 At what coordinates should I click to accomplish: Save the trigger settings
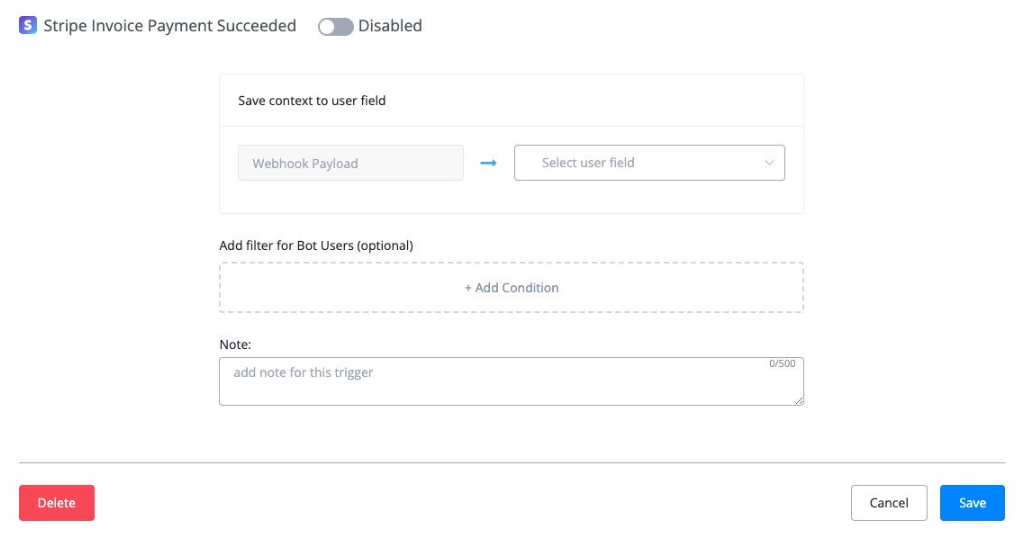tap(972, 503)
